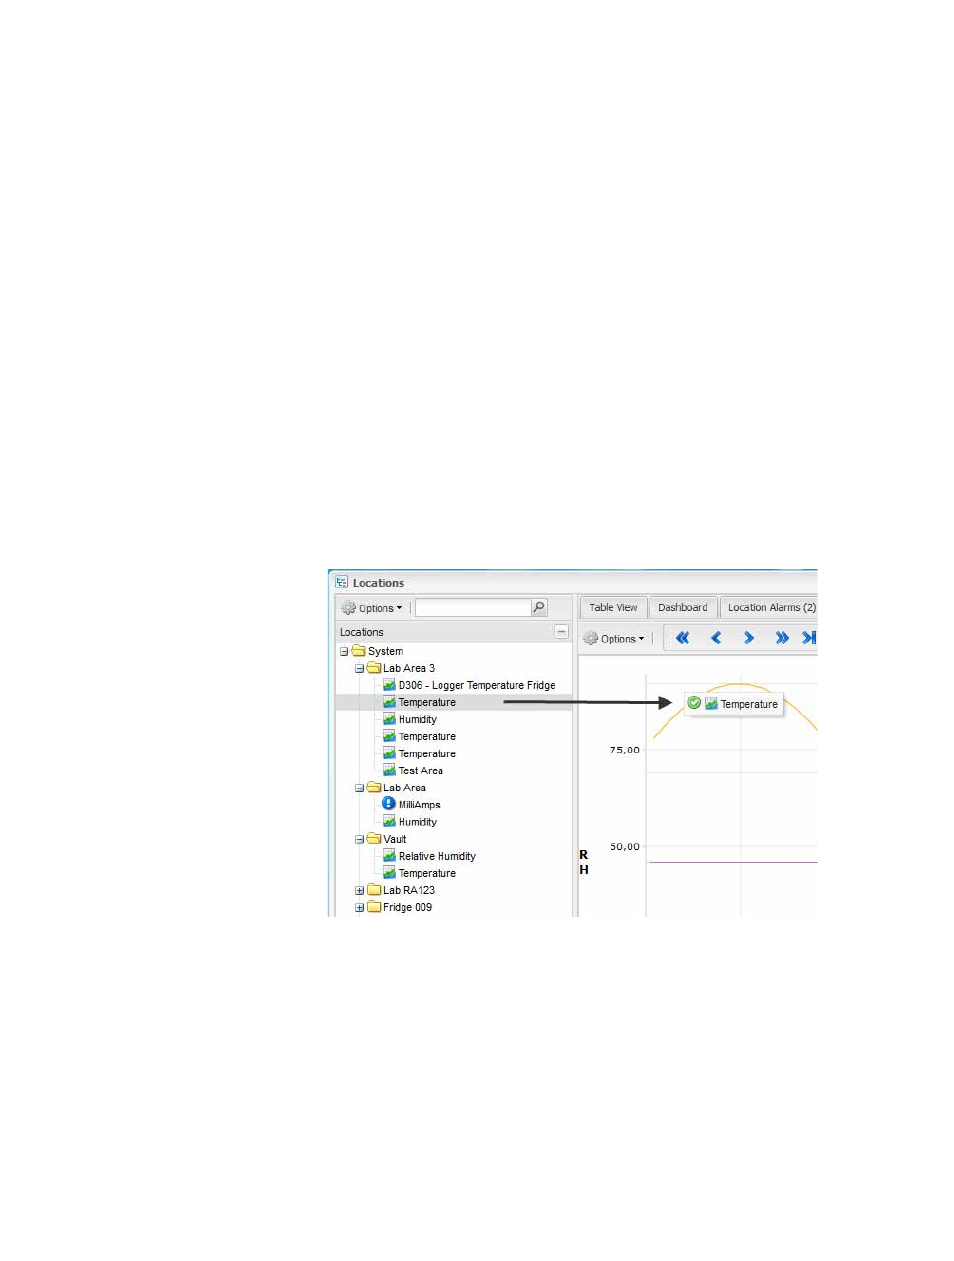954x1261 pixels.
Task: Expand the Fridge 009 node
Action: pos(360,908)
